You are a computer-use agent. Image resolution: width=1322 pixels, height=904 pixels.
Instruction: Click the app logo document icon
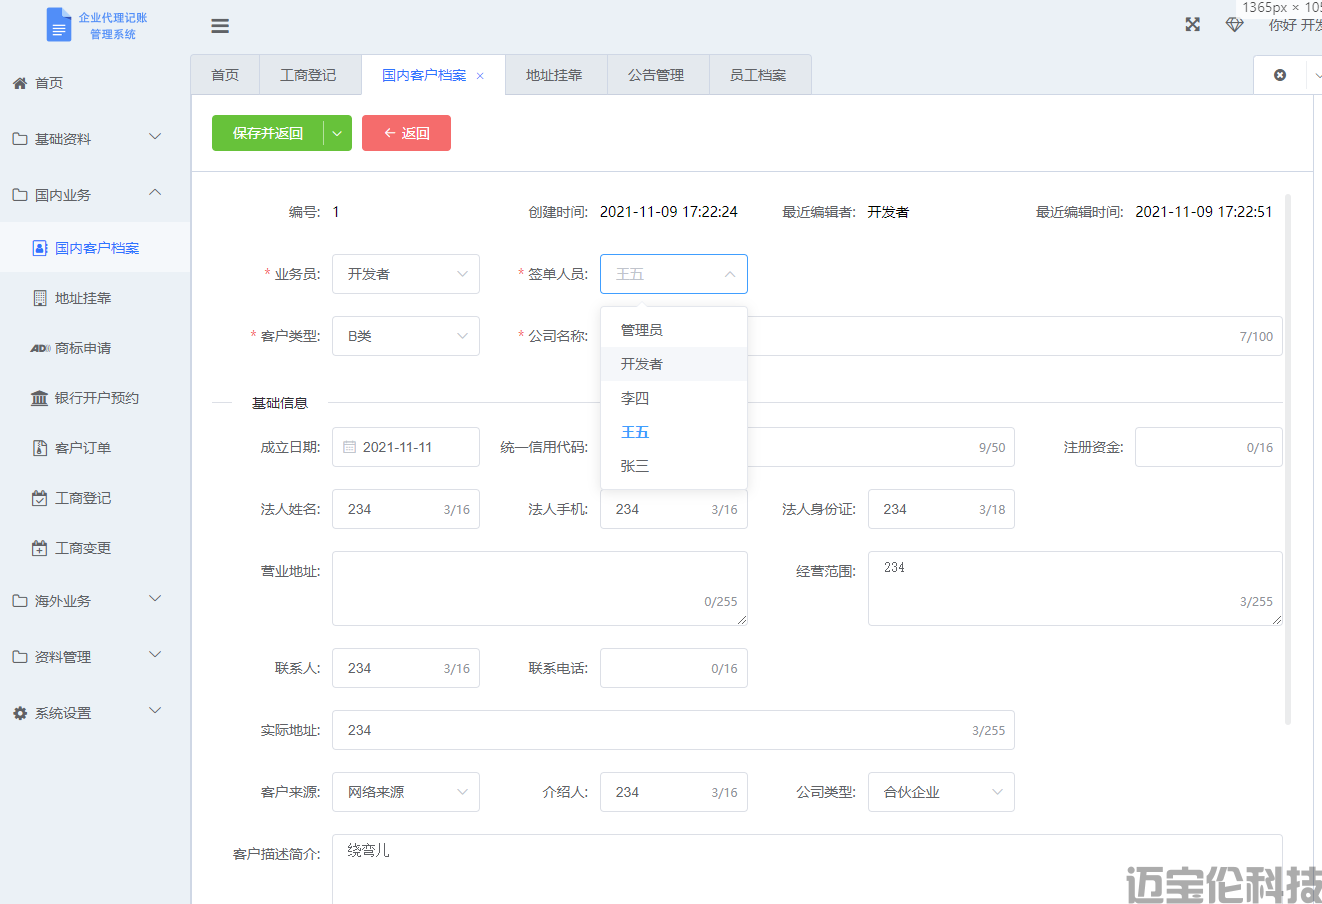pyautogui.click(x=59, y=25)
